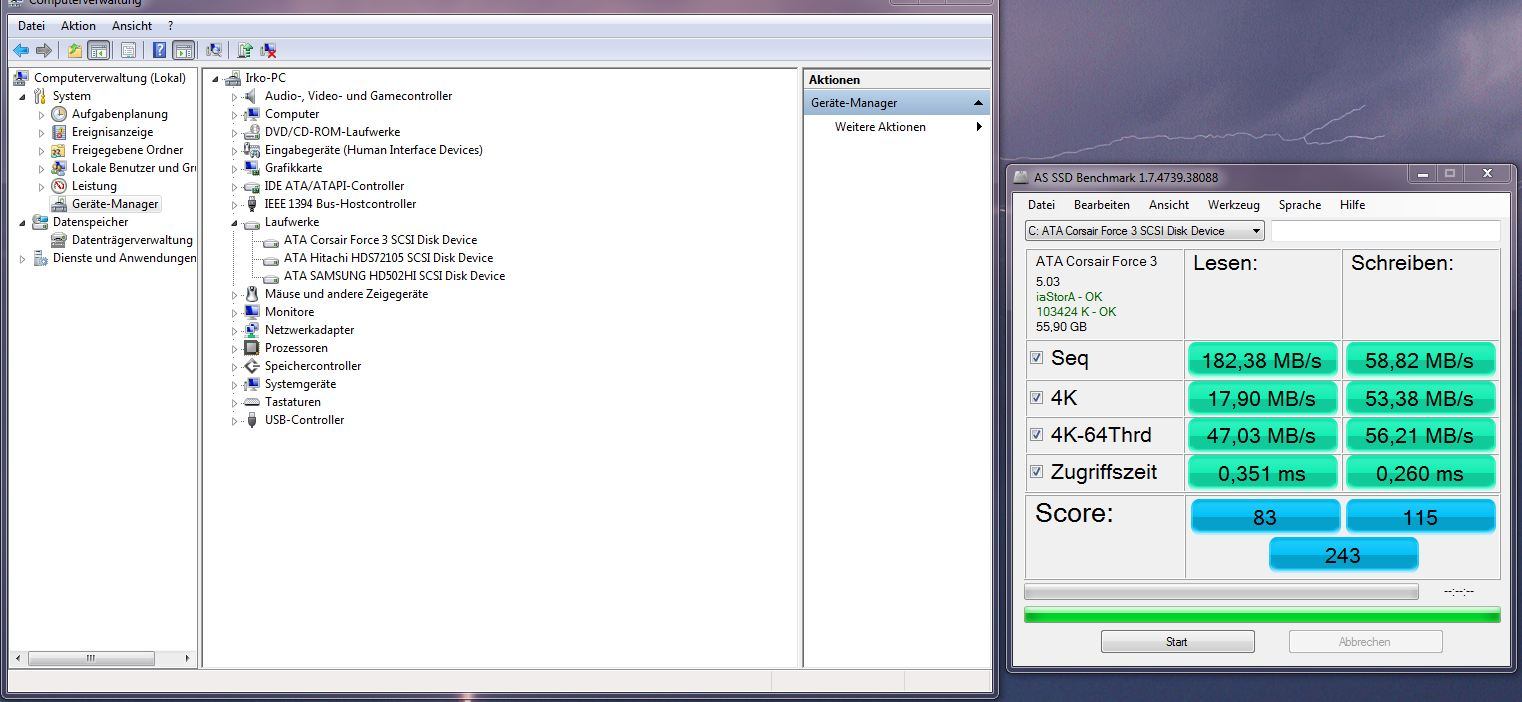
Task: Open the Hilfe menu in AS SSD
Action: click(1352, 204)
